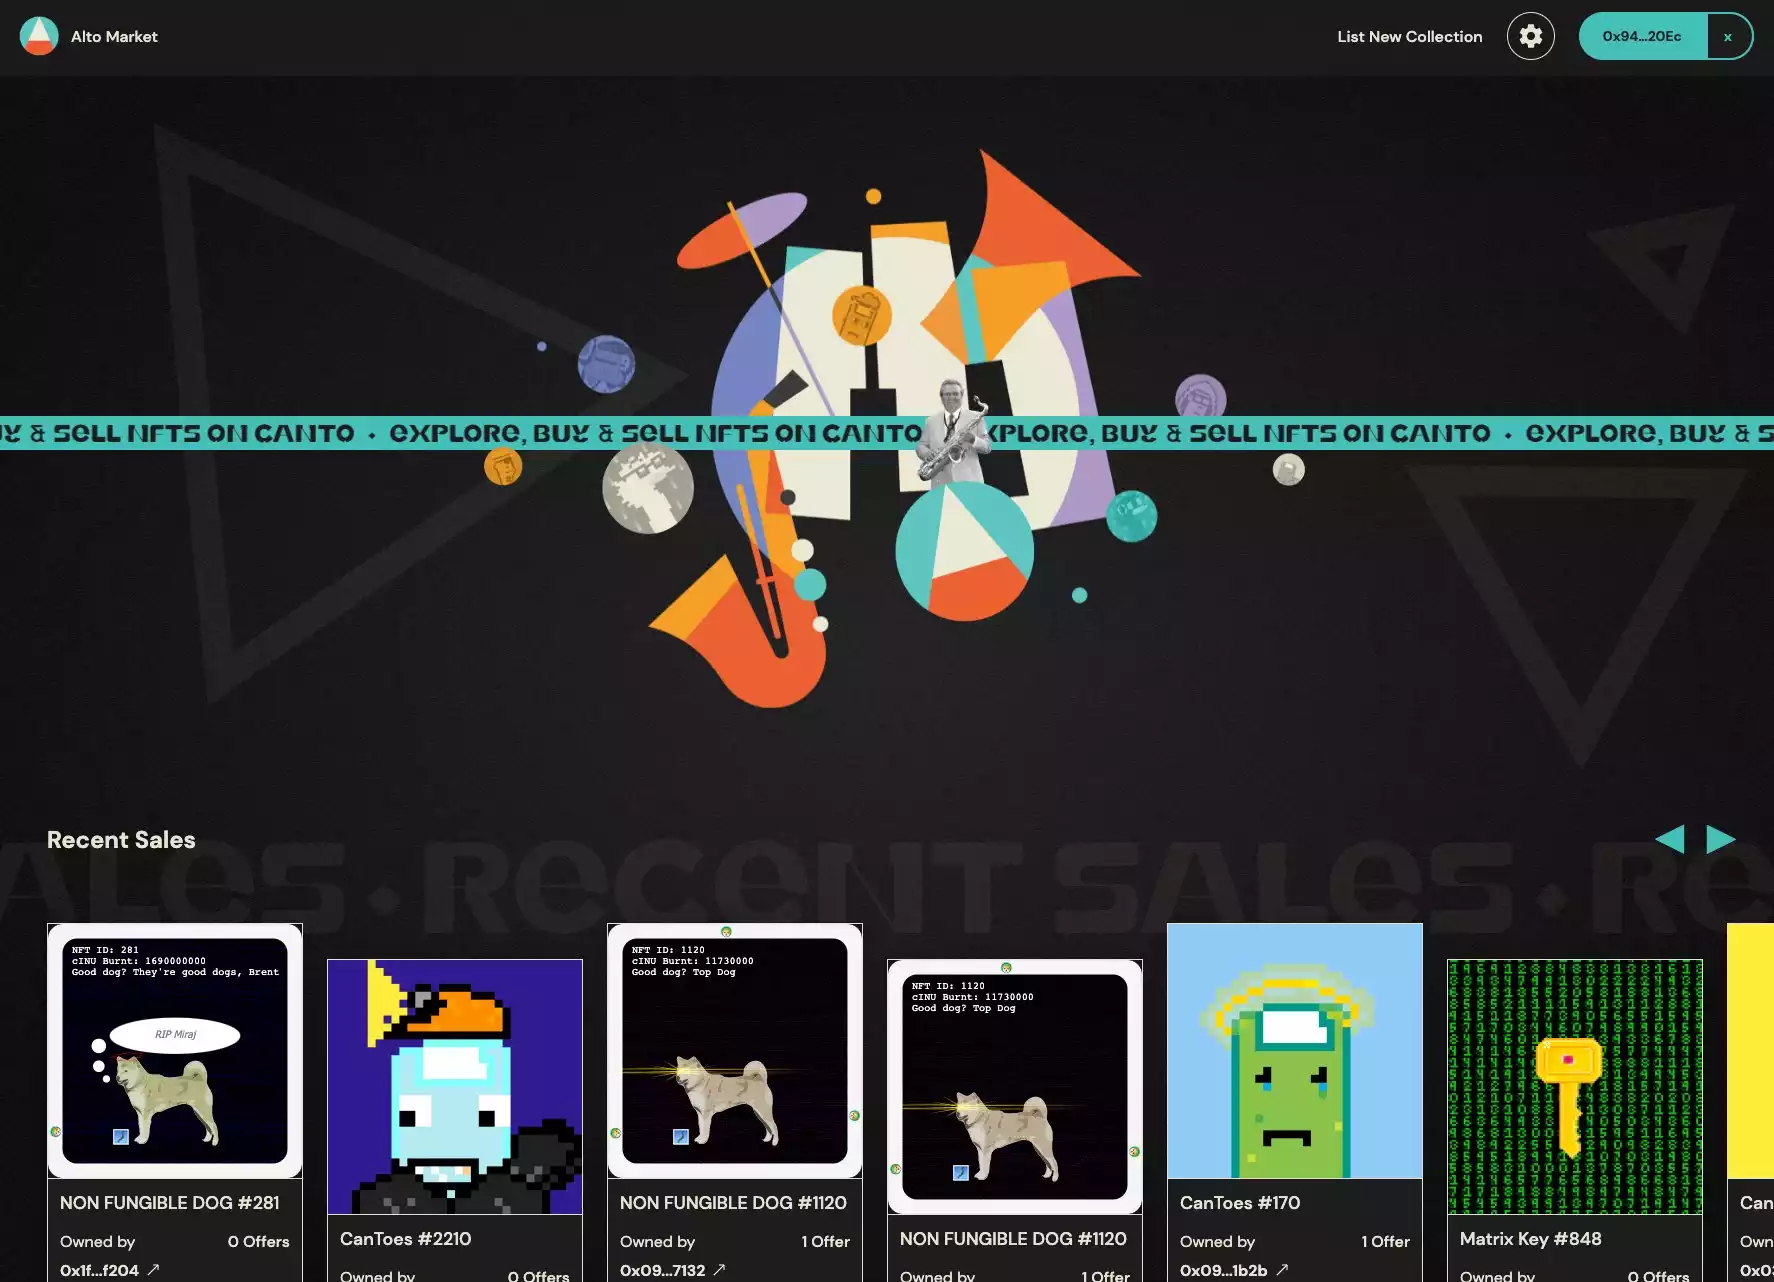The image size is (1774, 1282).
Task: Open external link arrow beside 0x1f...f204
Action: pos(153,1269)
